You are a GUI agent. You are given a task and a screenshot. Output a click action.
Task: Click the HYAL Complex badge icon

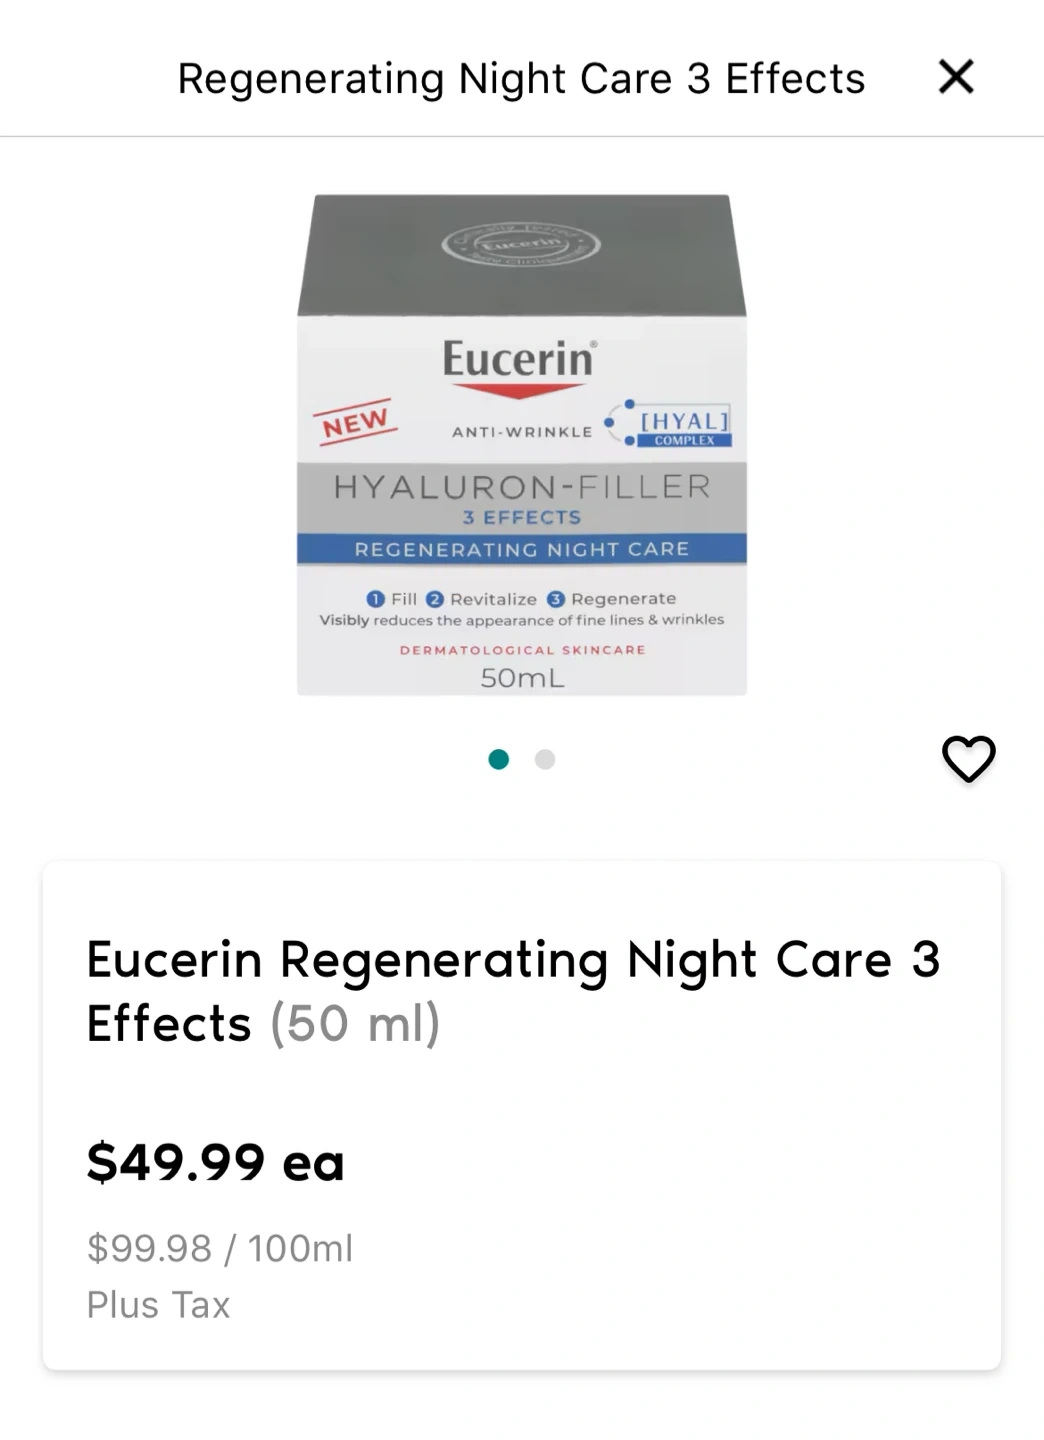669,425
